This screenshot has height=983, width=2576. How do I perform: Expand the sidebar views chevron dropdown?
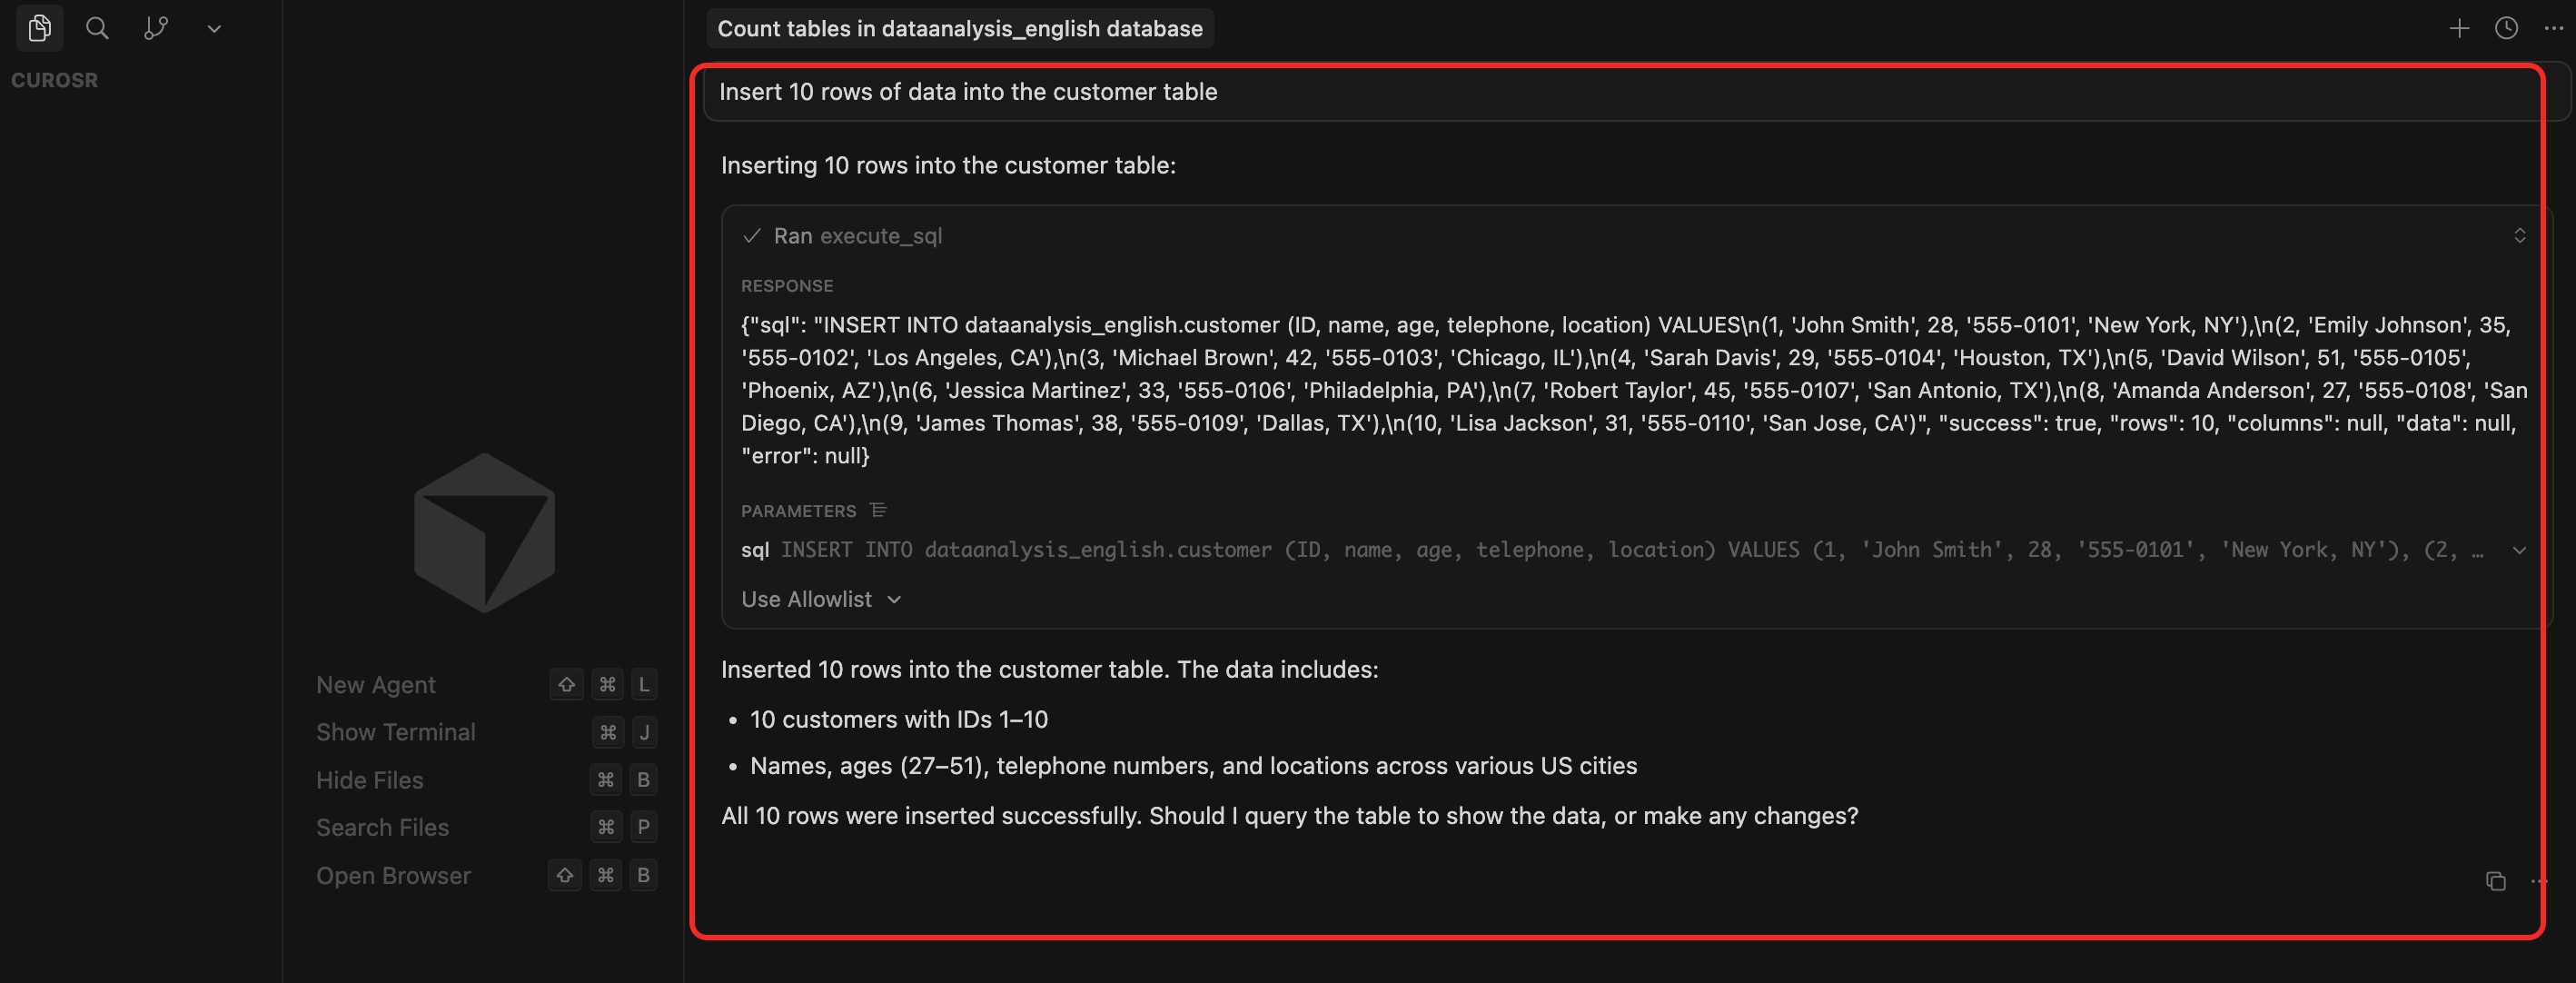click(214, 29)
